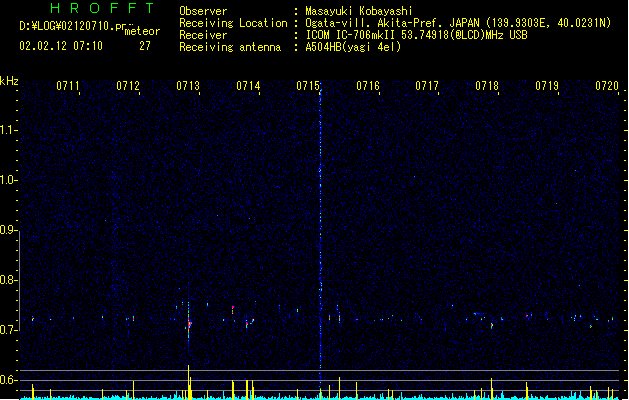Click the meteor label
The width and height of the screenshot is (629, 400).
point(142,31)
